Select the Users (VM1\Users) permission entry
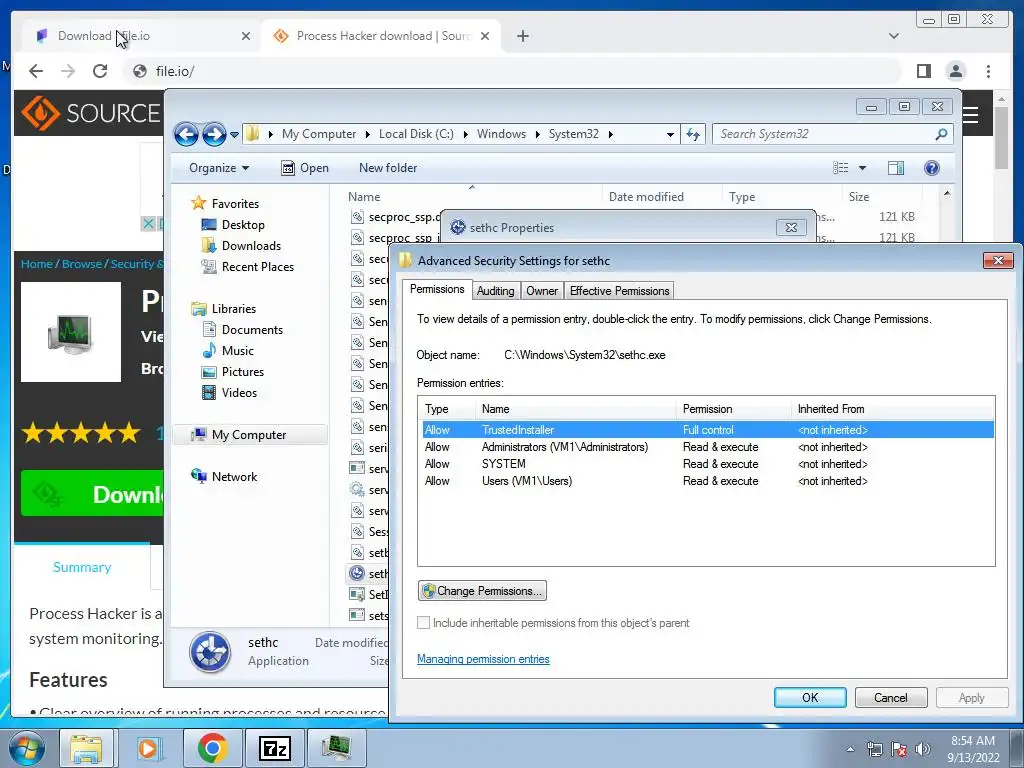The height and width of the screenshot is (768, 1024). tap(708, 481)
